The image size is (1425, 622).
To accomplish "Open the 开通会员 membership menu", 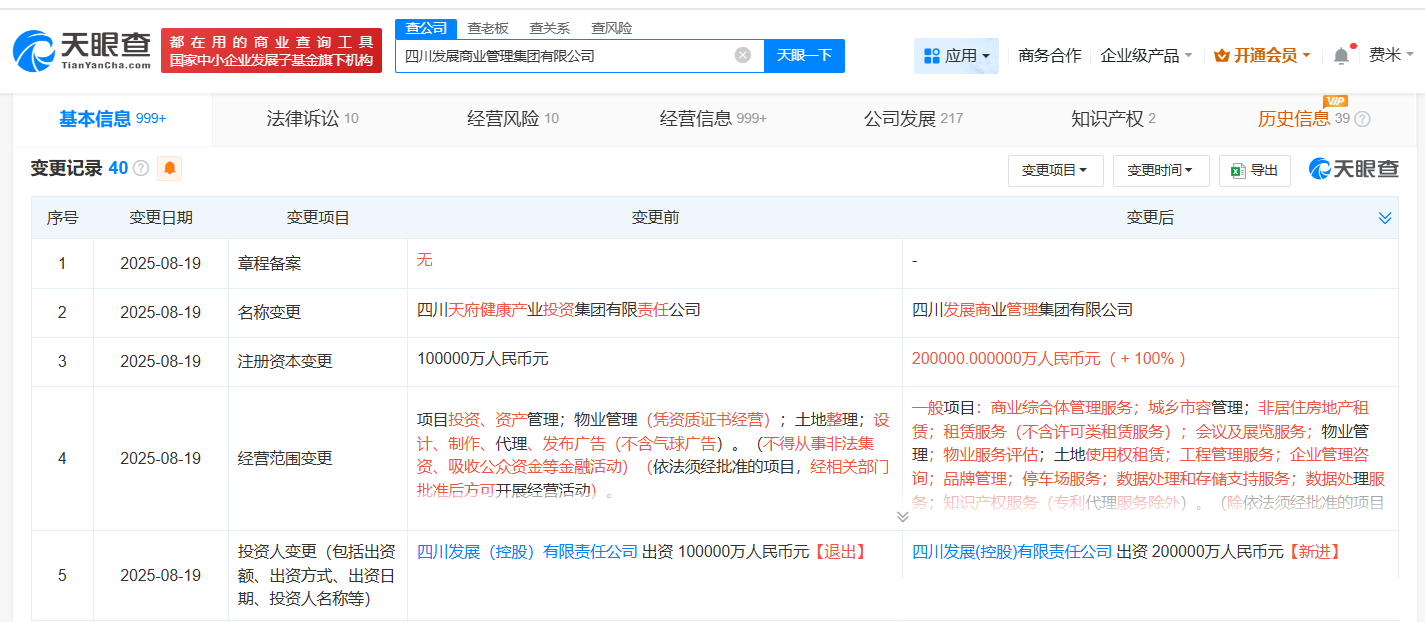I will pos(1262,56).
